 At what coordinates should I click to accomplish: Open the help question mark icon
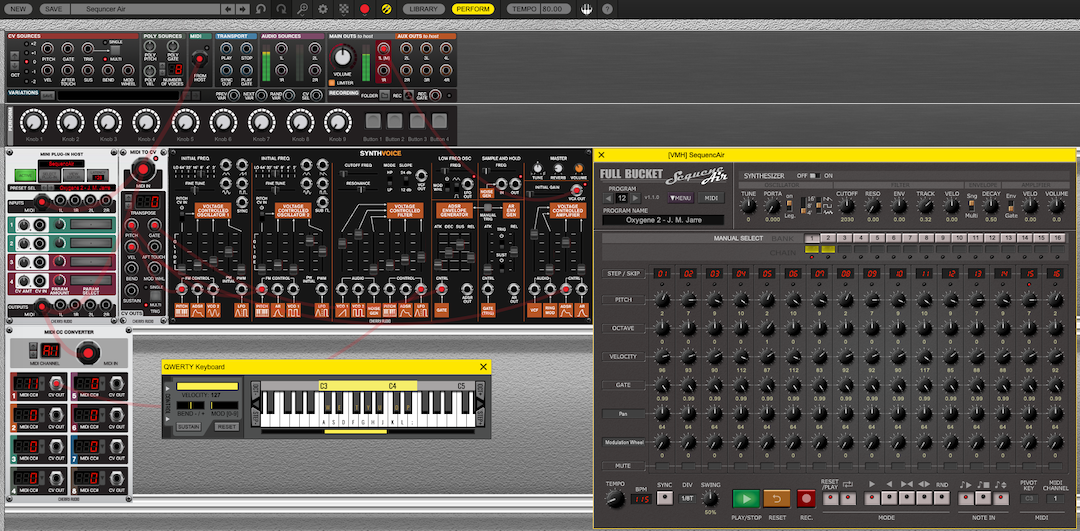point(607,9)
